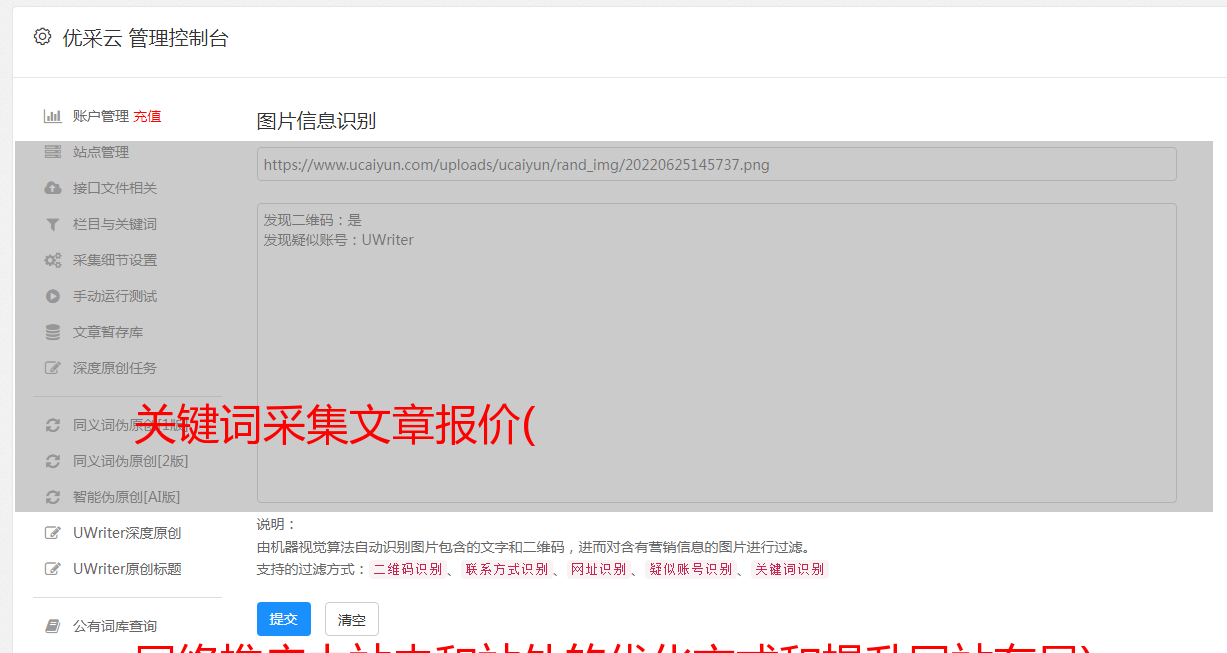Click the filter icon for 栏目与关键词
Image resolution: width=1227 pixels, height=653 pixels.
[x=53, y=224]
